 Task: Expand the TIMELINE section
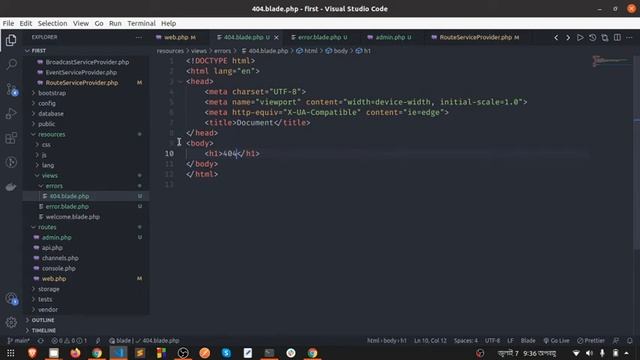tap(44, 330)
